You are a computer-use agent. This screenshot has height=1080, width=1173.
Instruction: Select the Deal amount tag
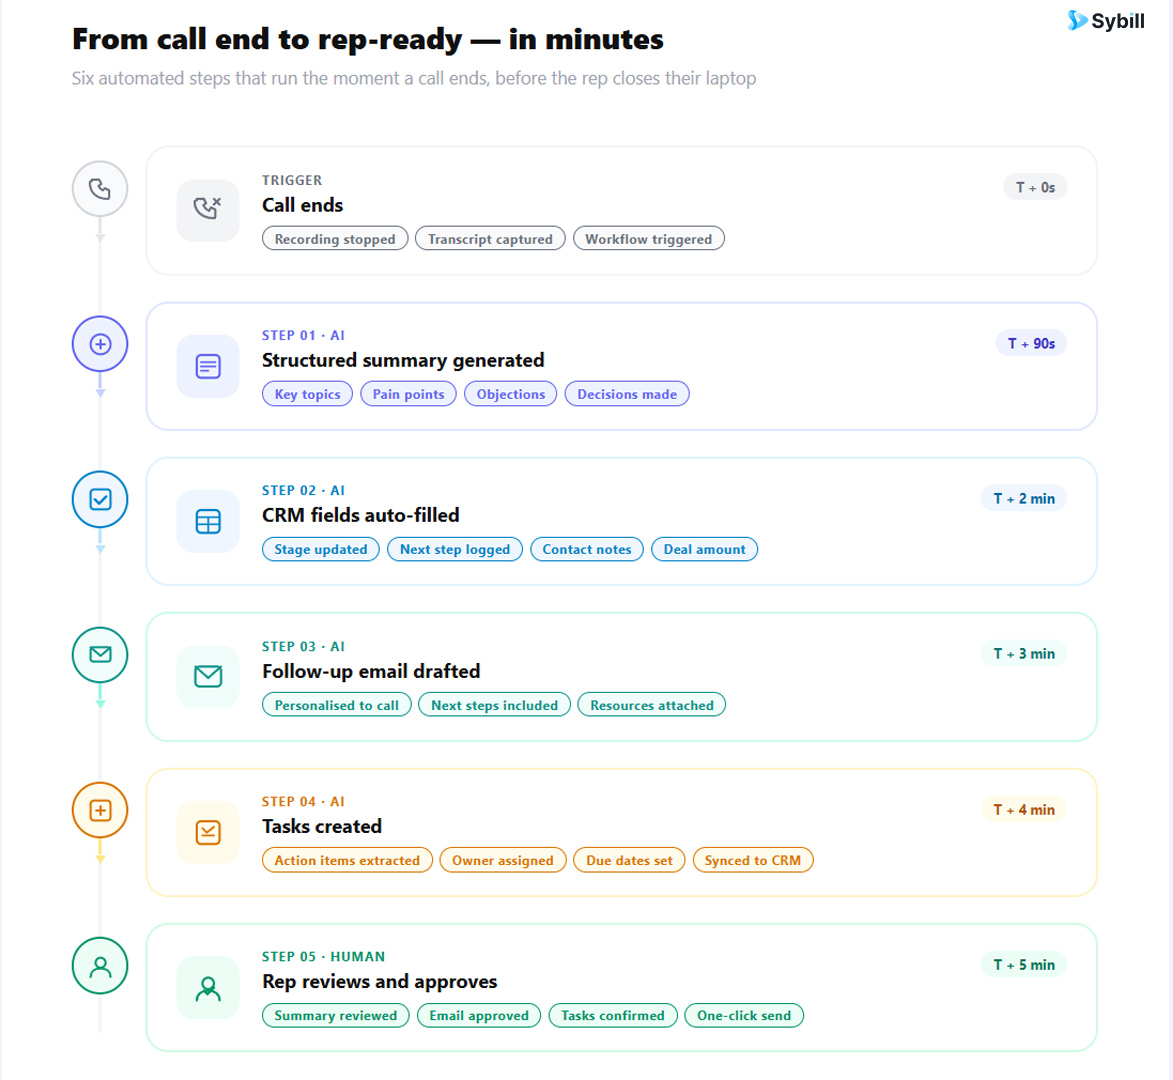[705, 549]
